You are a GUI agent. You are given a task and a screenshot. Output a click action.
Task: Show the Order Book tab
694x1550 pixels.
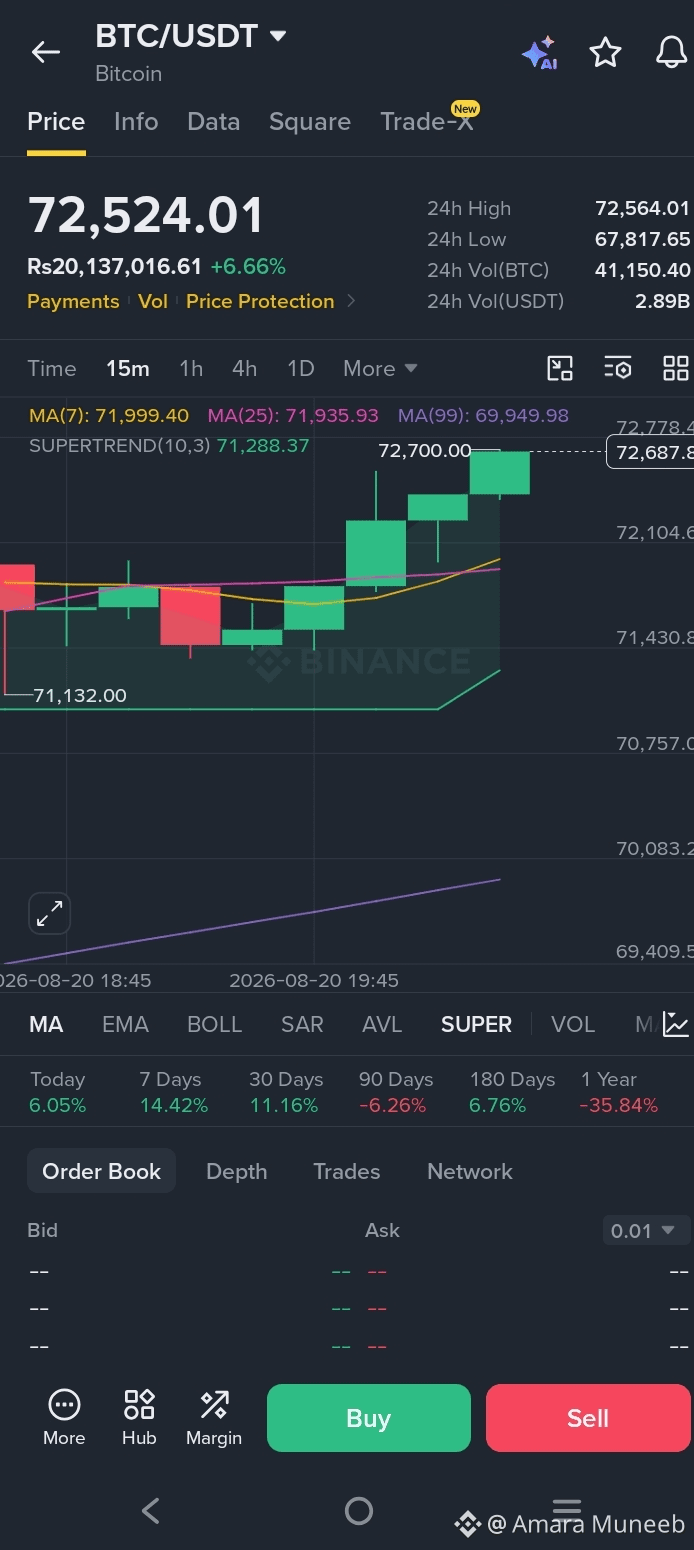click(101, 1171)
